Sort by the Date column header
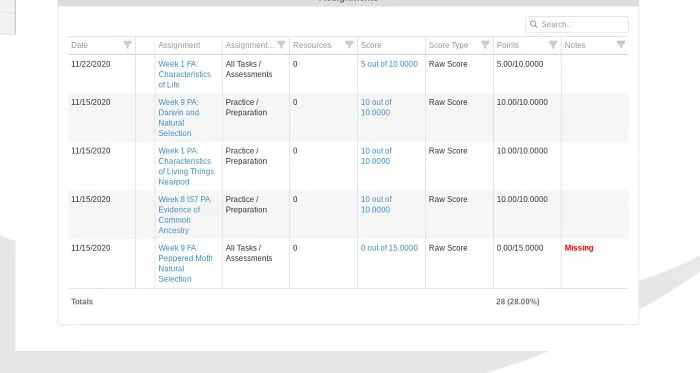Image resolution: width=700 pixels, height=373 pixels. [79, 45]
